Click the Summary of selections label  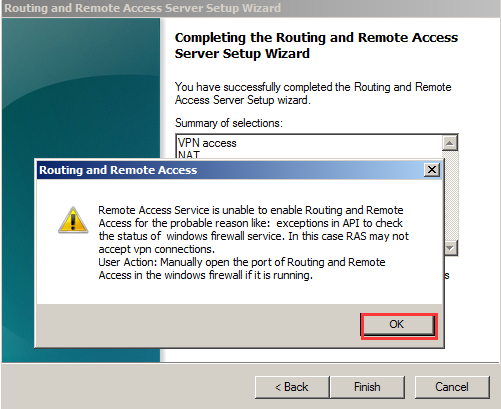(x=229, y=123)
